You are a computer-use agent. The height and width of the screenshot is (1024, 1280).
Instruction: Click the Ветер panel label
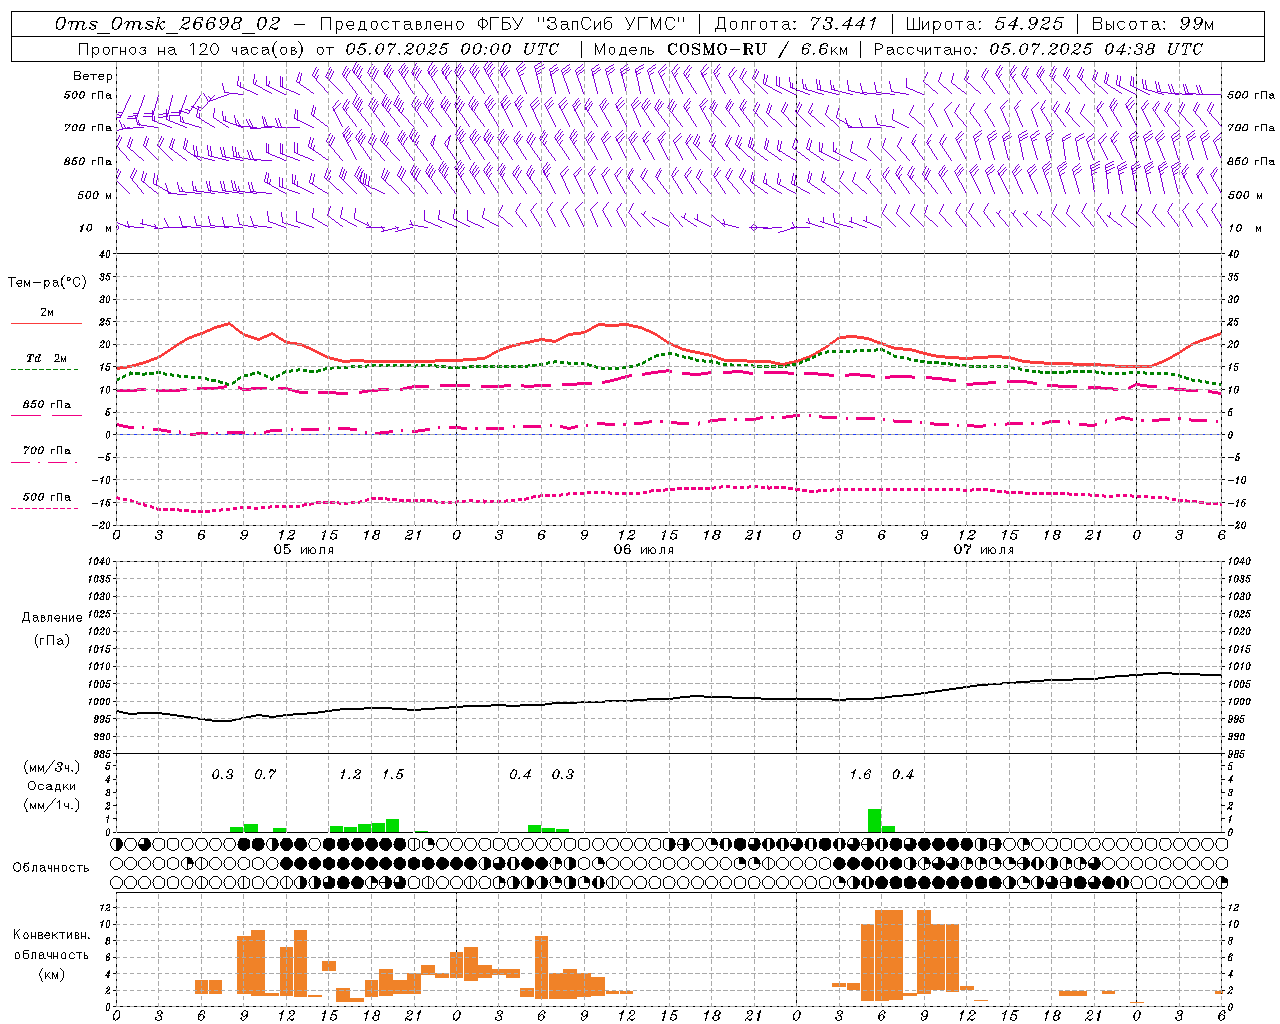click(x=93, y=76)
